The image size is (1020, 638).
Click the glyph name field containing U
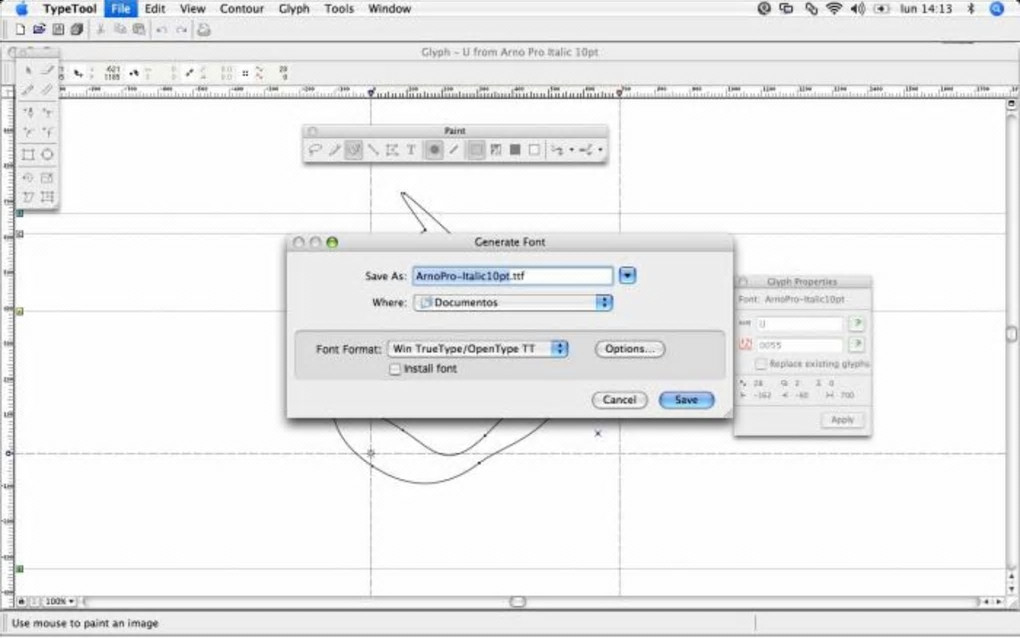[799, 323]
